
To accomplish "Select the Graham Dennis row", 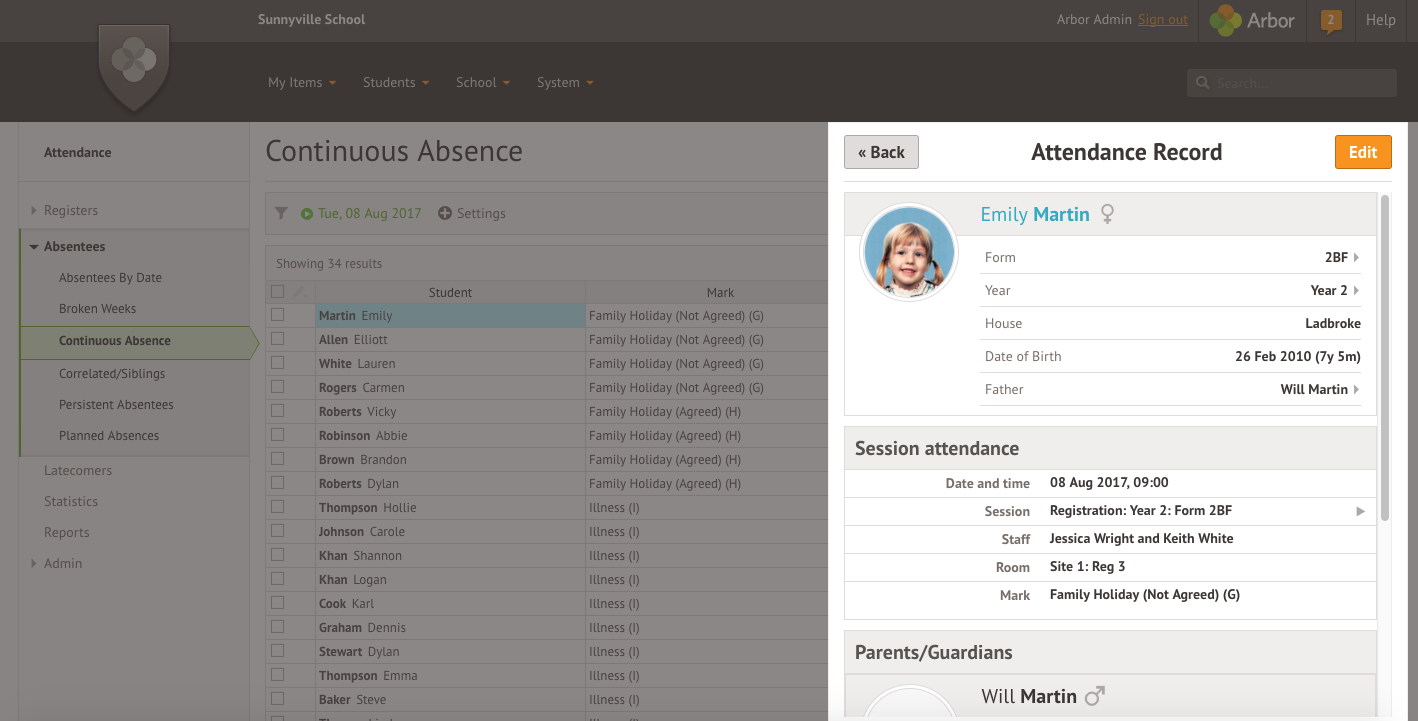I will (x=546, y=627).
